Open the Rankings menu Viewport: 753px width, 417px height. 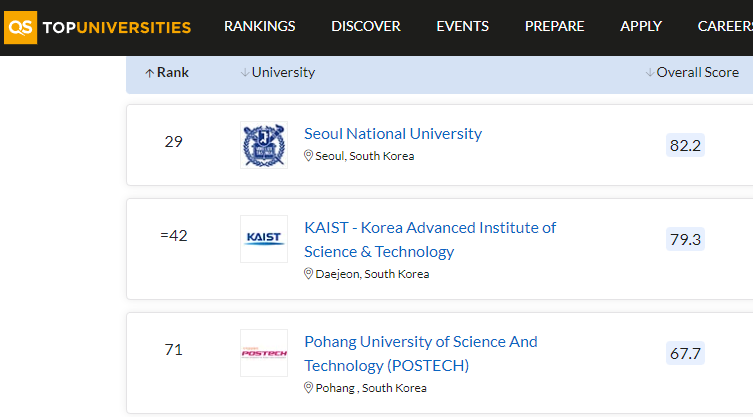click(x=259, y=26)
